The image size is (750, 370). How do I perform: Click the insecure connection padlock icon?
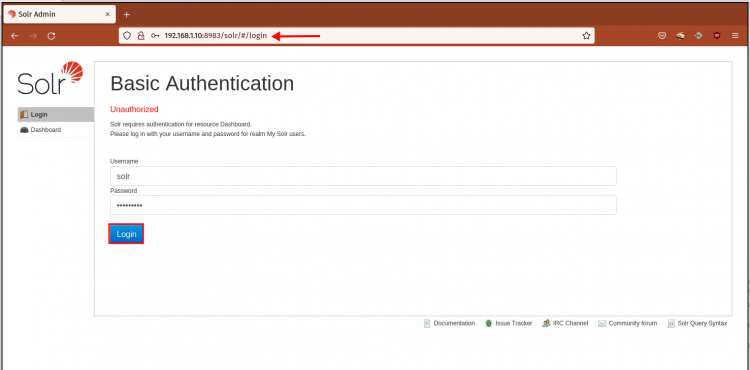coord(141,35)
